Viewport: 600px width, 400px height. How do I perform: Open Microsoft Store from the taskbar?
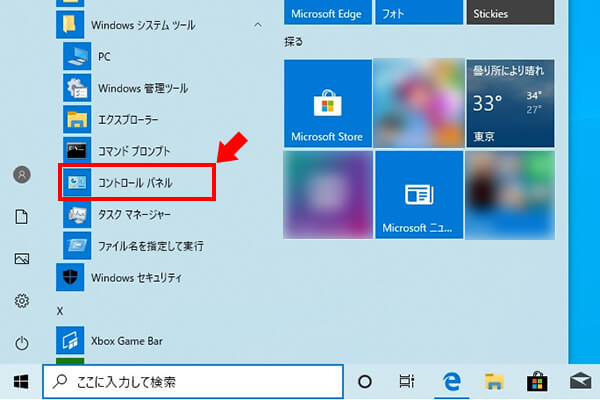coord(537,382)
